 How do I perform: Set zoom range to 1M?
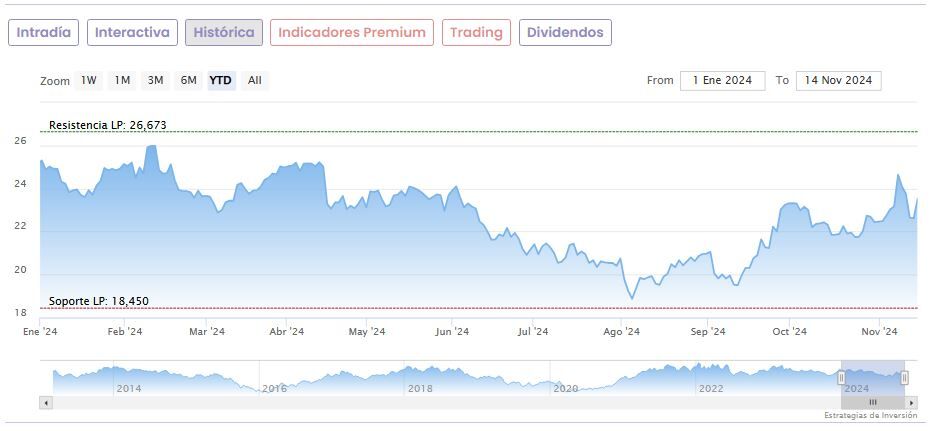pyautogui.click(x=122, y=80)
